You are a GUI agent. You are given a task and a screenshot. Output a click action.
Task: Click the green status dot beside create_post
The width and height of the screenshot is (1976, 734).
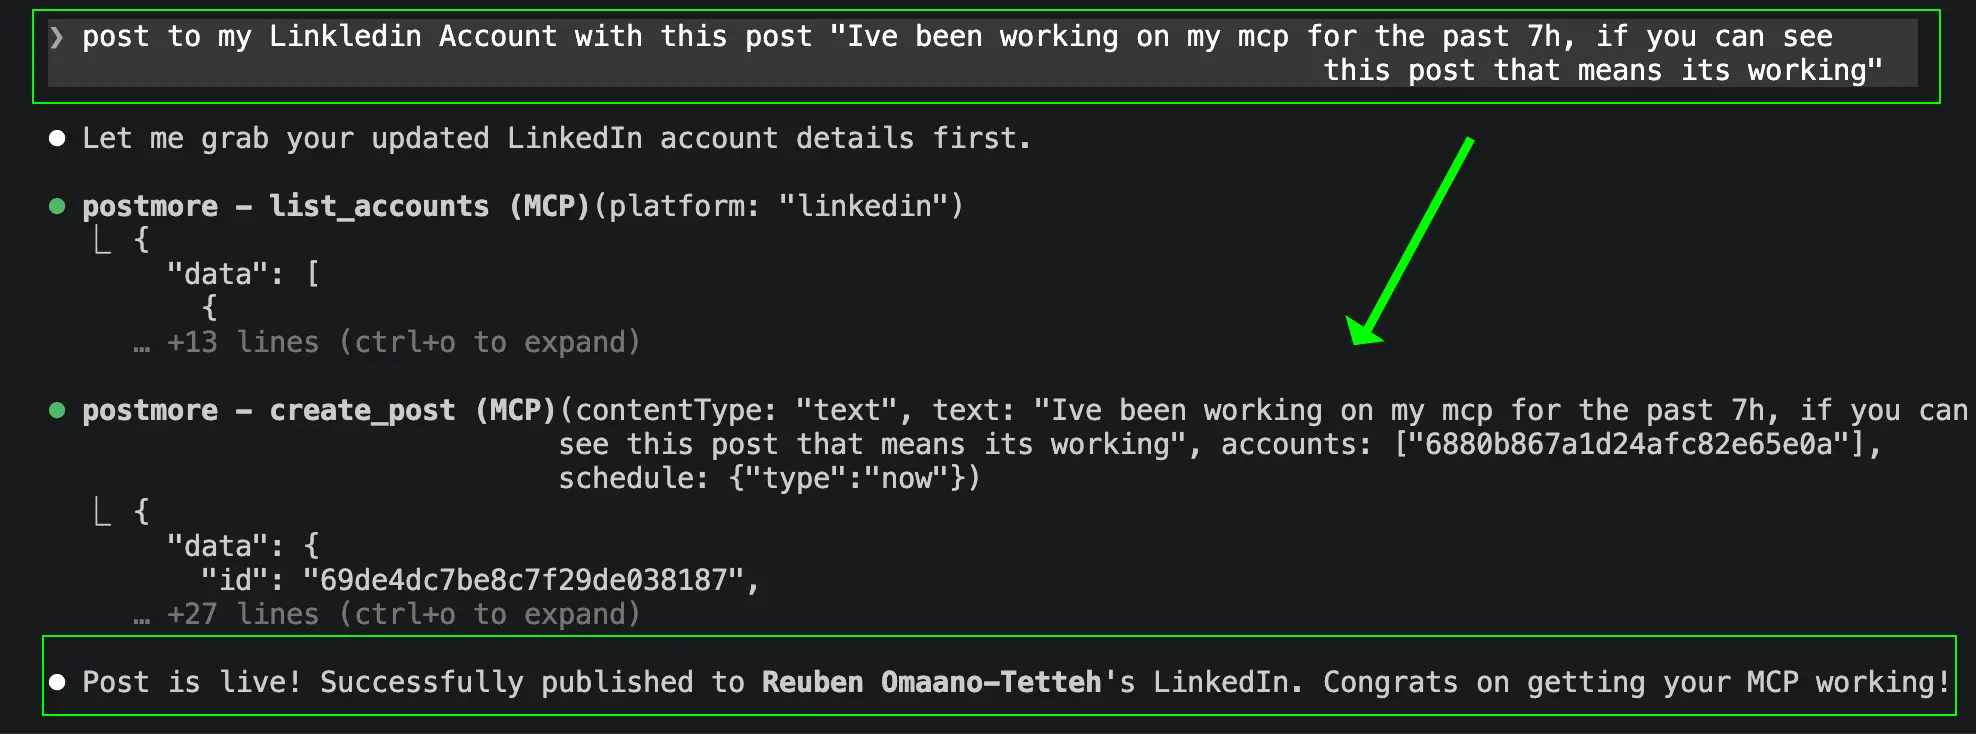pos(57,410)
